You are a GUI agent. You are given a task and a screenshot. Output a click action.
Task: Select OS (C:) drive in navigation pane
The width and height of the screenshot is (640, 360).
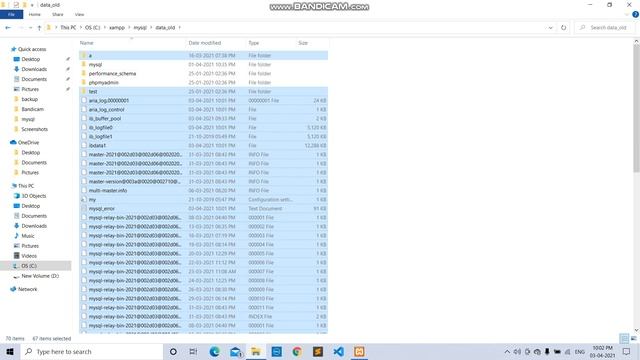click(x=29, y=266)
